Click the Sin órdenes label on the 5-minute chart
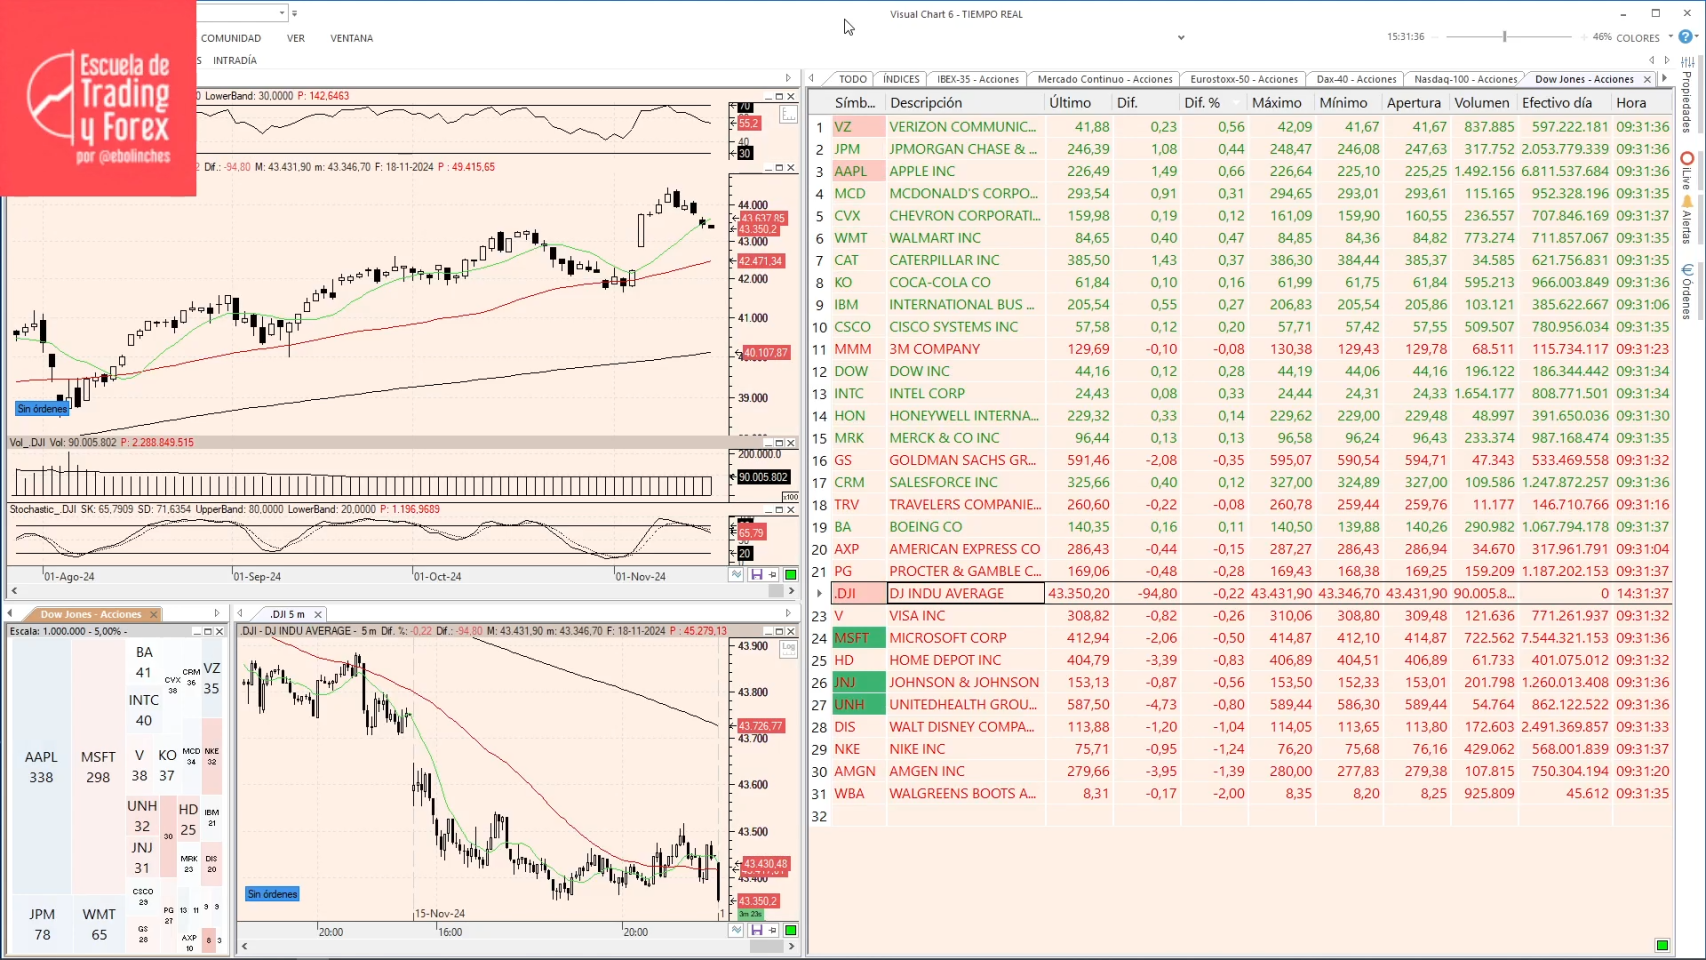Viewport: 1706px width, 960px height. coord(272,894)
